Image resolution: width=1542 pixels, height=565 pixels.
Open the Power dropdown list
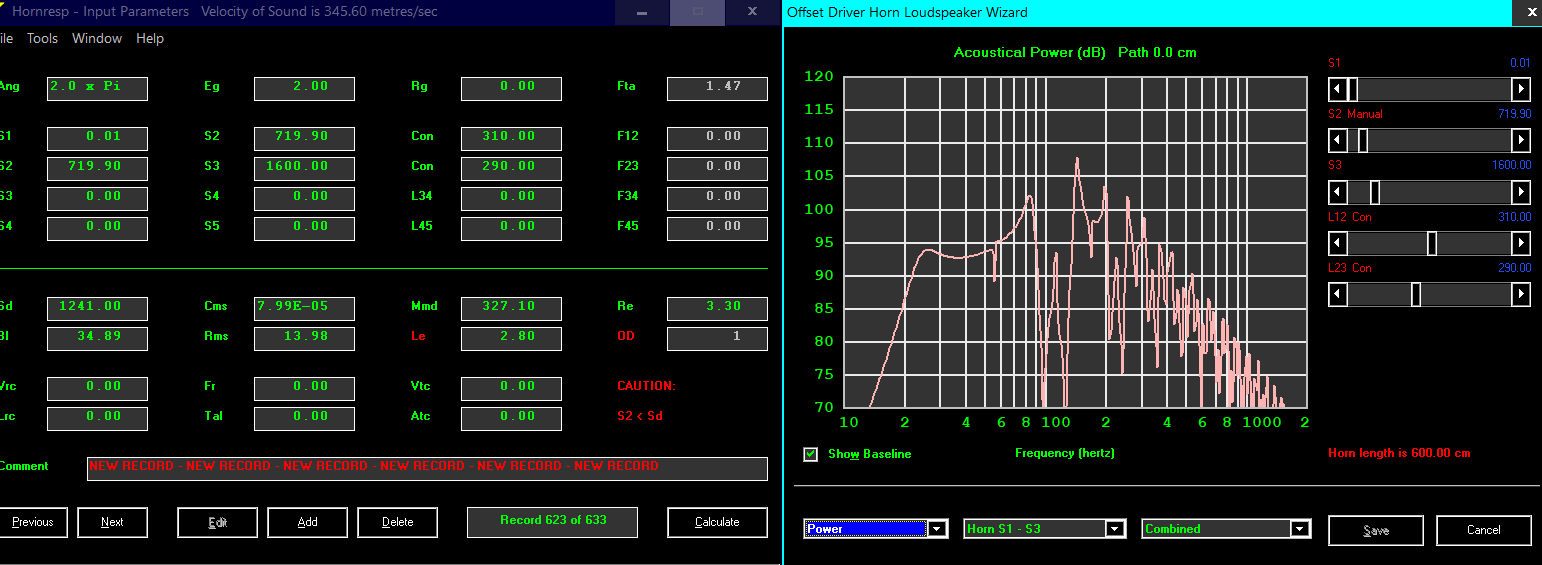point(937,529)
